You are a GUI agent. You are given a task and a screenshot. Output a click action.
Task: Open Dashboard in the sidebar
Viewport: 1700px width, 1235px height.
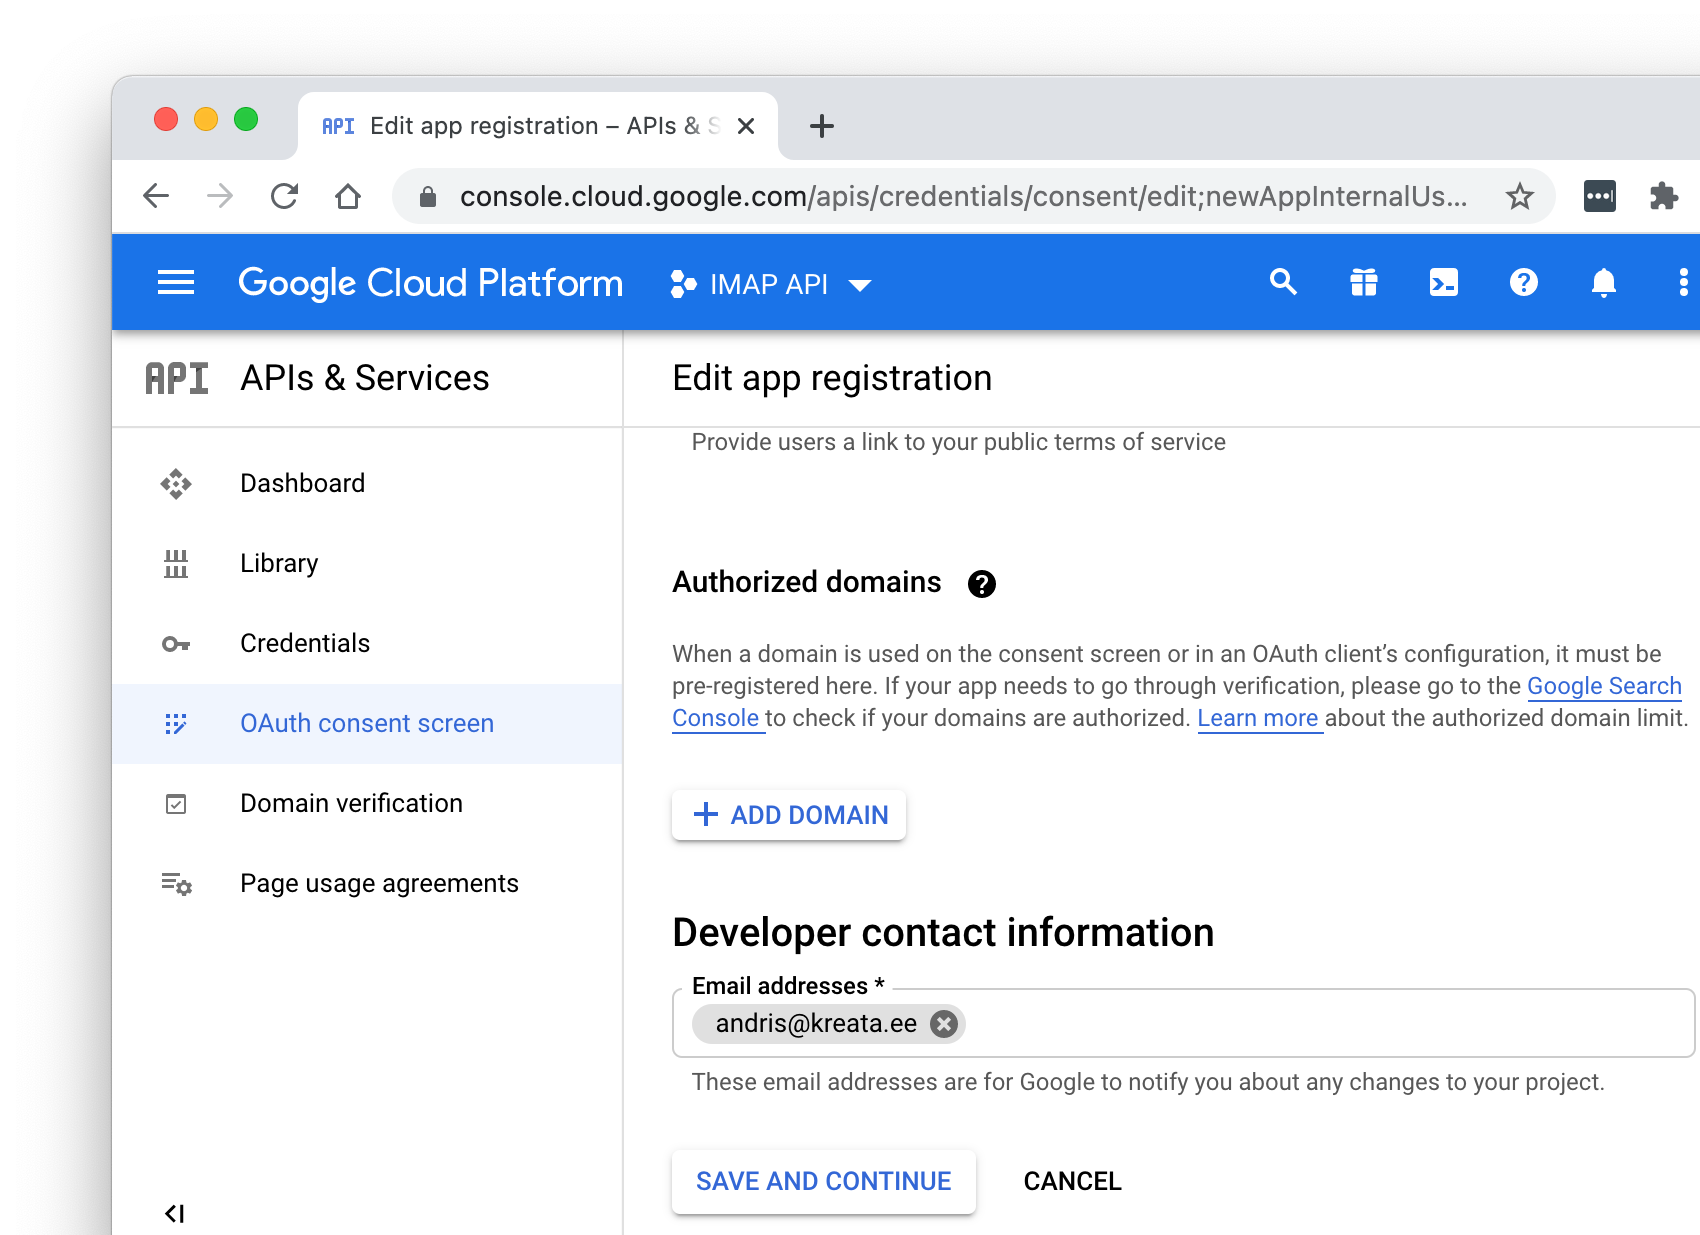click(x=367, y=484)
